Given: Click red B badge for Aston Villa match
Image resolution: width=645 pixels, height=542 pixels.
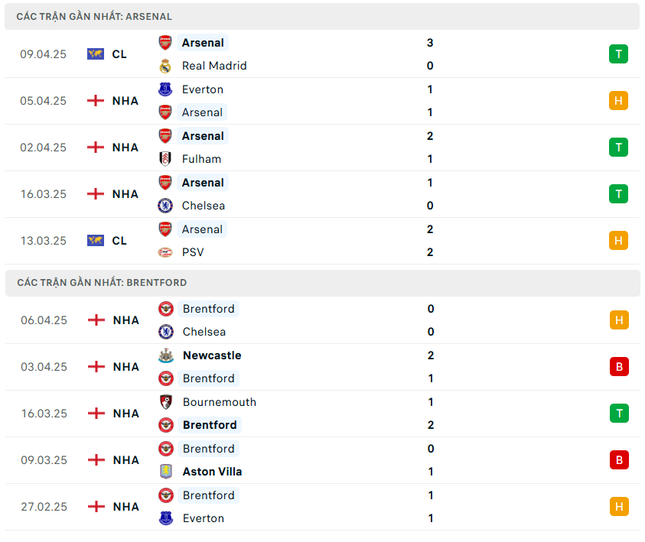Looking at the screenshot, I should tap(619, 460).
